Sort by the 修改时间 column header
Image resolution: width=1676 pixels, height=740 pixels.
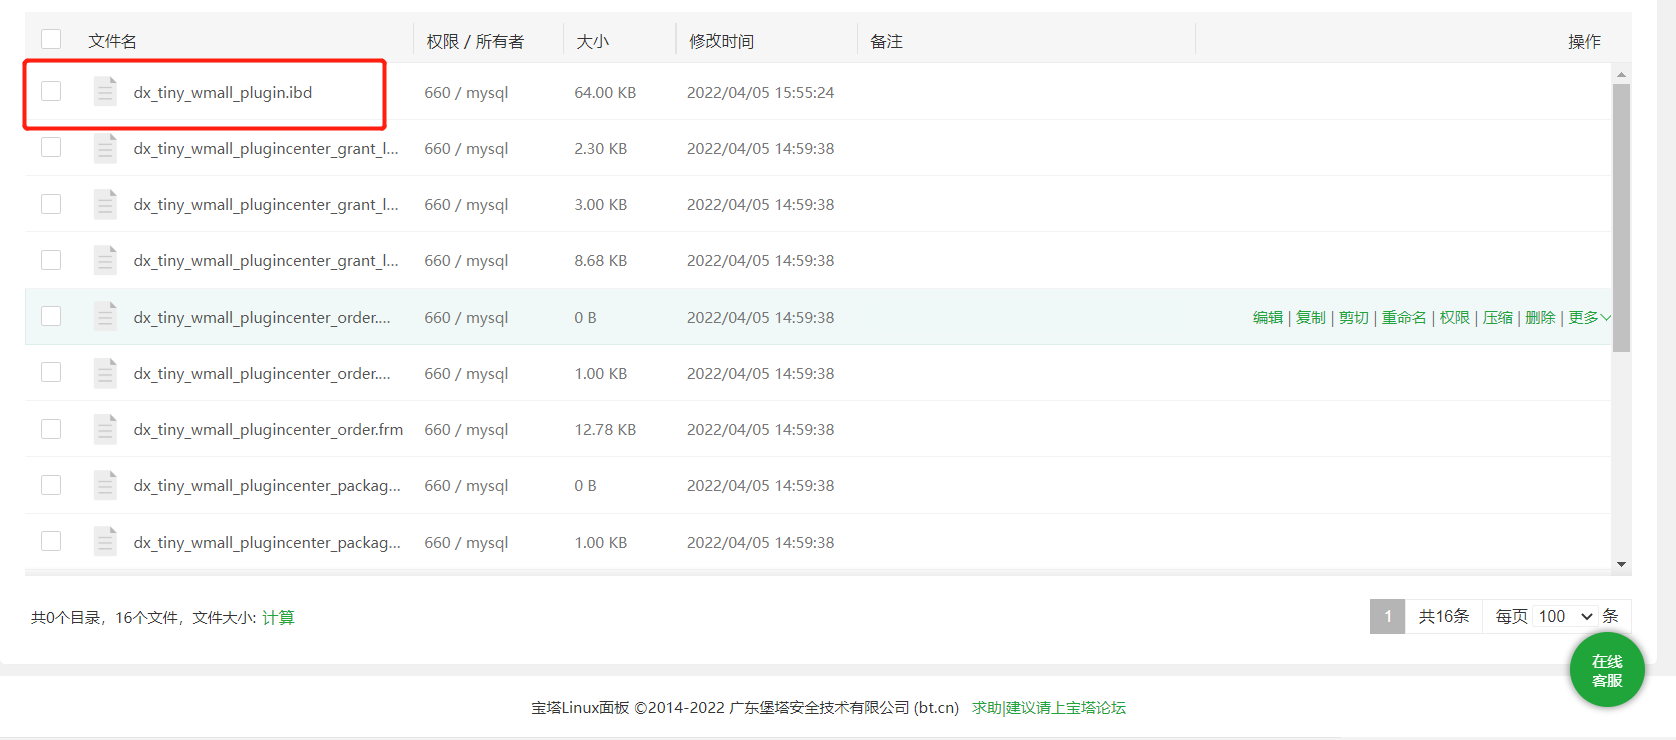pyautogui.click(x=721, y=41)
